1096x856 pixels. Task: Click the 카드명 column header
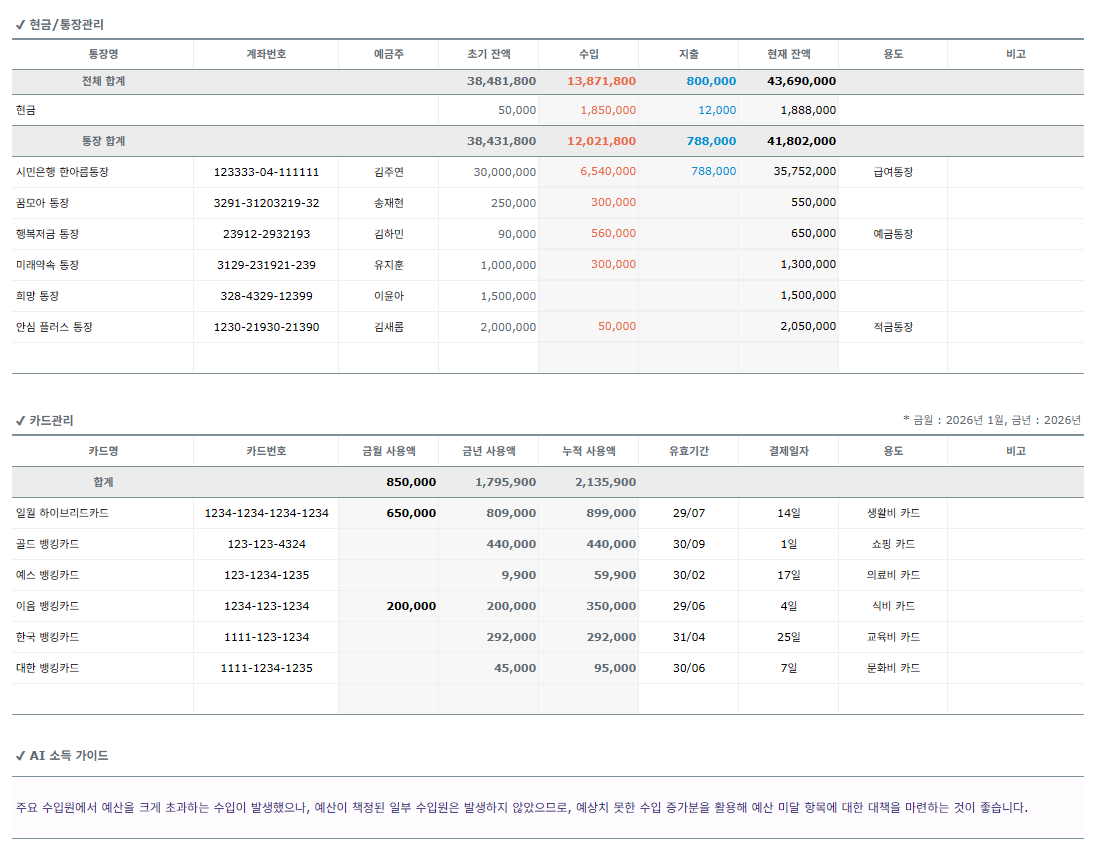[x=103, y=451]
